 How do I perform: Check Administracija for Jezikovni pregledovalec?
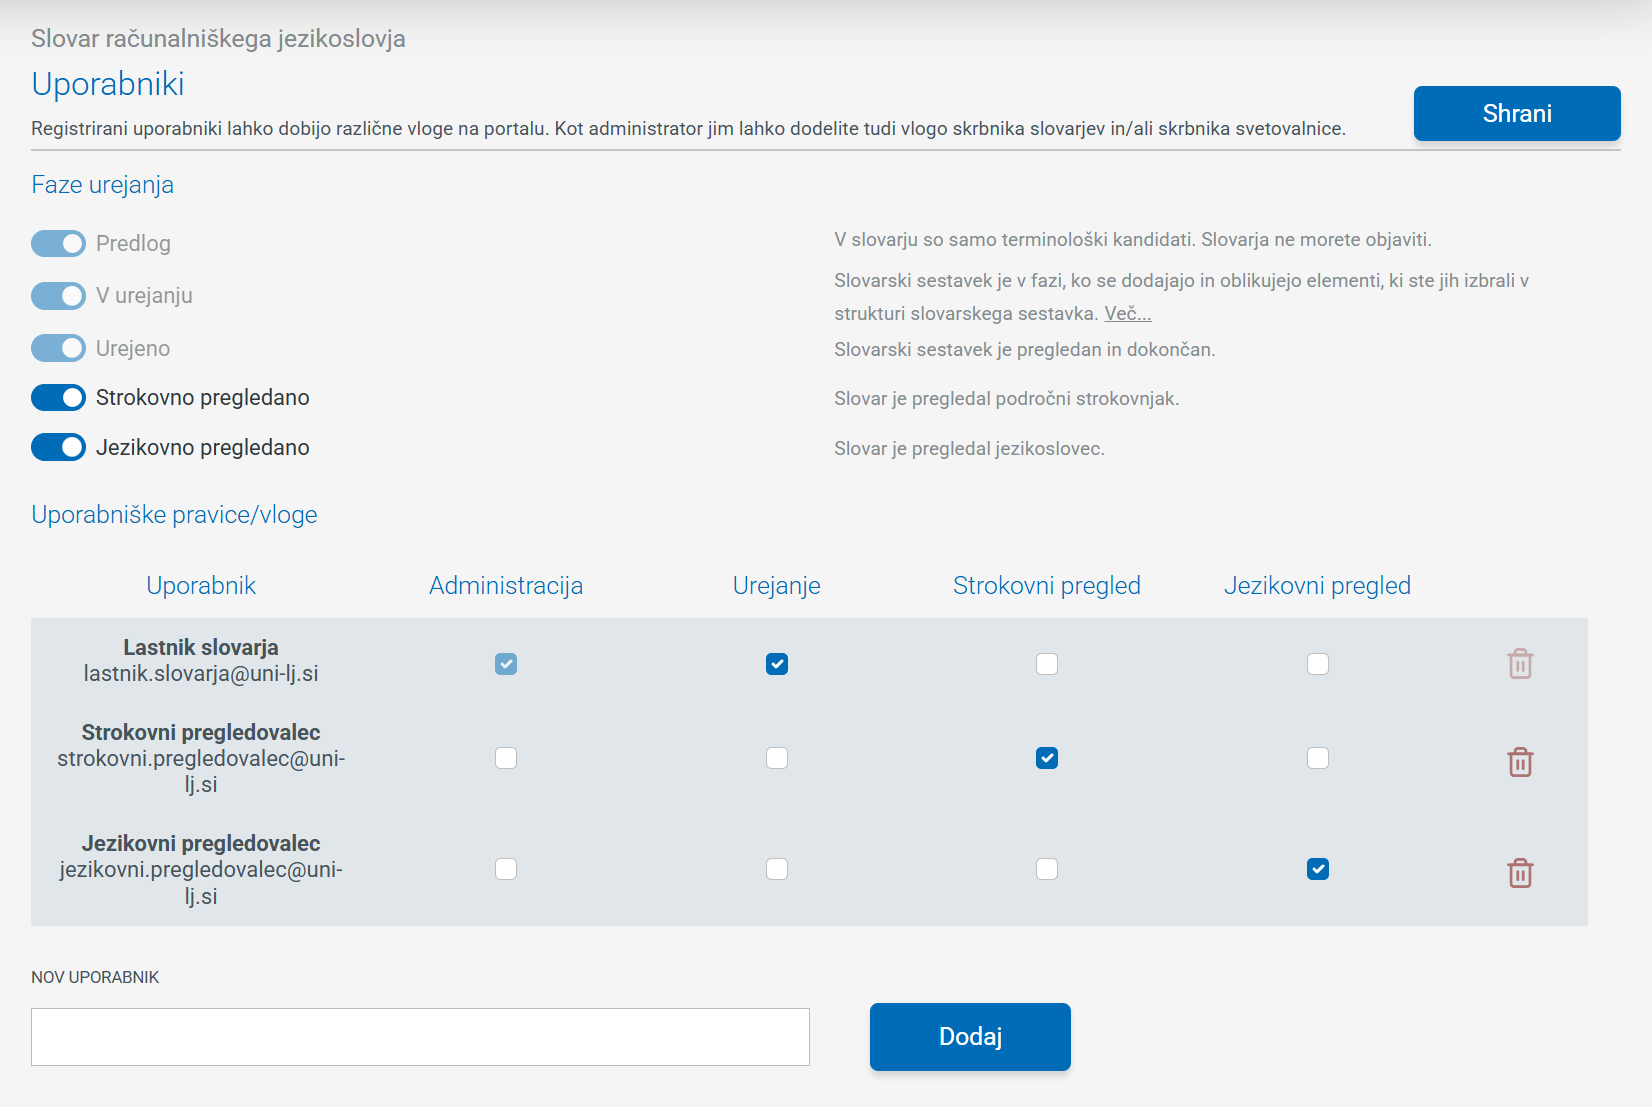pos(506,869)
